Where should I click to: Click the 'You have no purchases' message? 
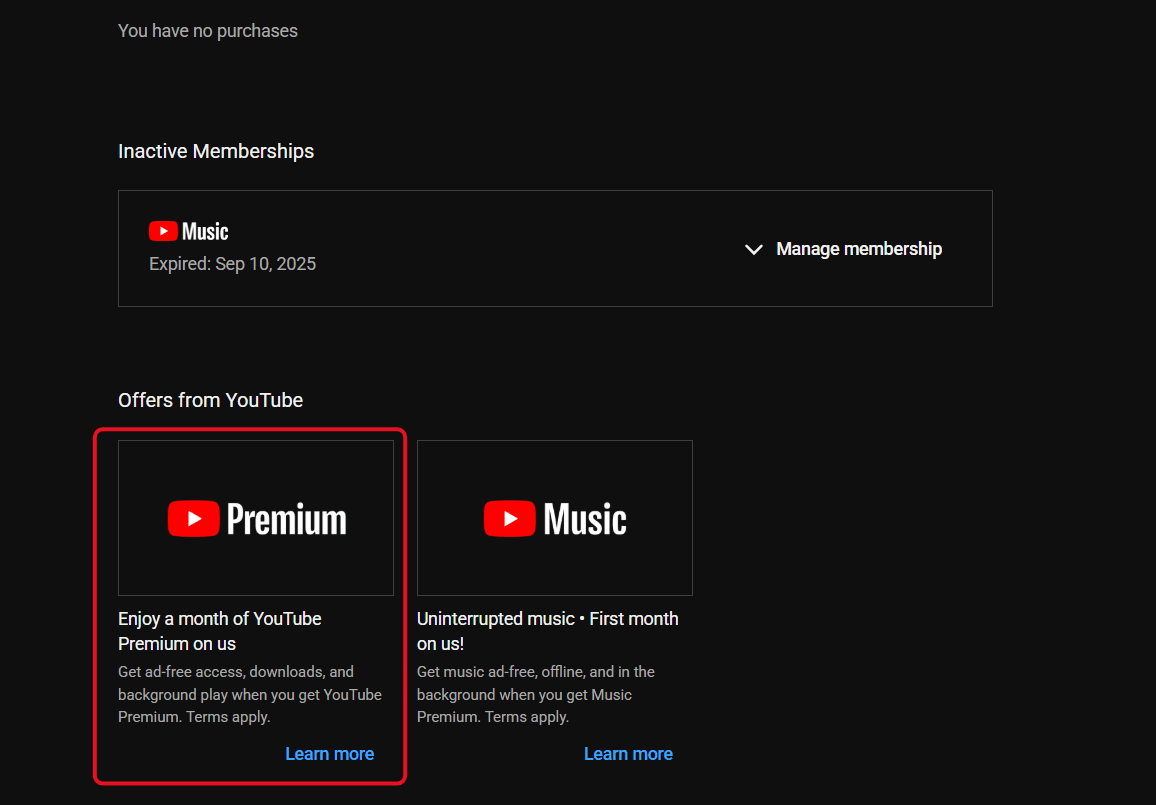208,31
